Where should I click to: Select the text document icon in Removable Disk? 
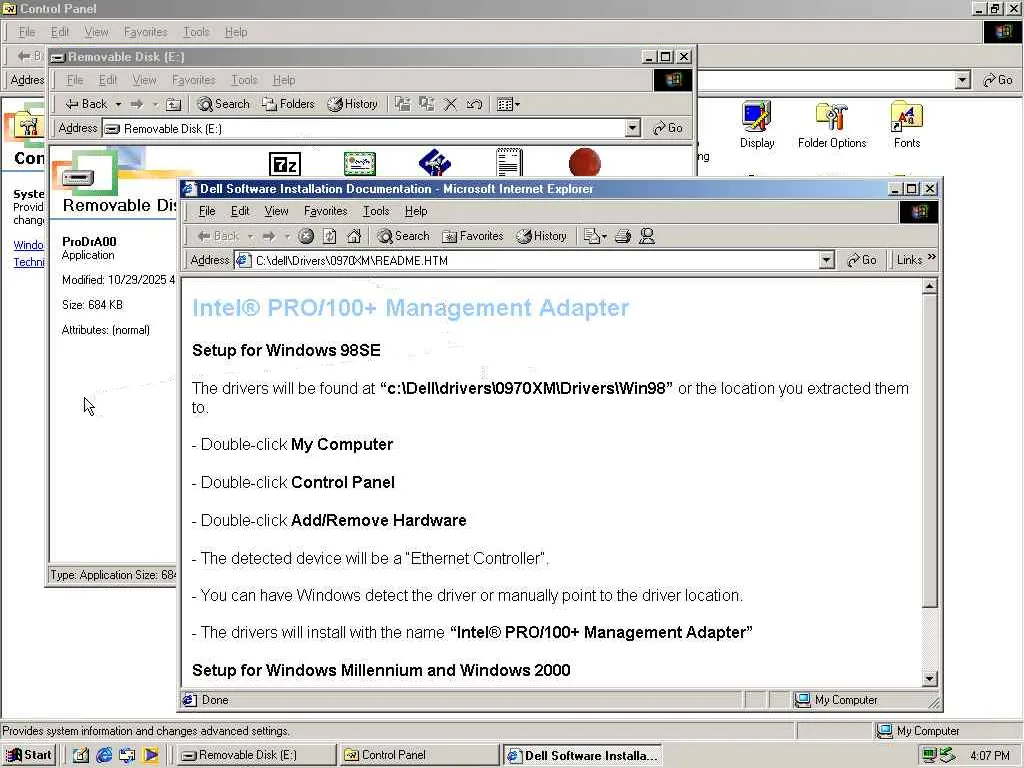[509, 162]
